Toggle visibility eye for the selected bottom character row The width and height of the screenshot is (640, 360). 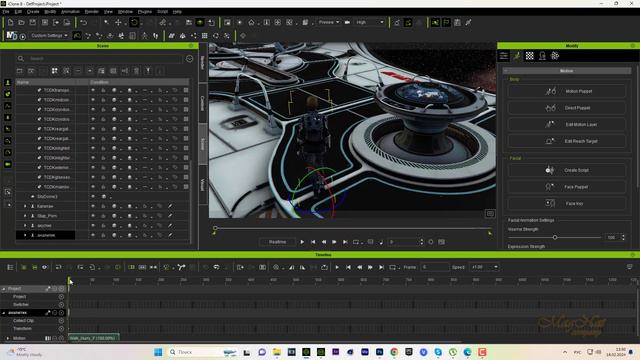93,235
